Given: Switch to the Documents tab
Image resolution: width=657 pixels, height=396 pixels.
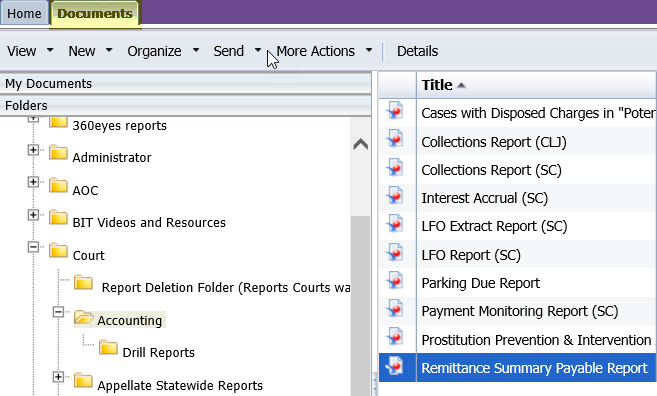Looking at the screenshot, I should 95,13.
